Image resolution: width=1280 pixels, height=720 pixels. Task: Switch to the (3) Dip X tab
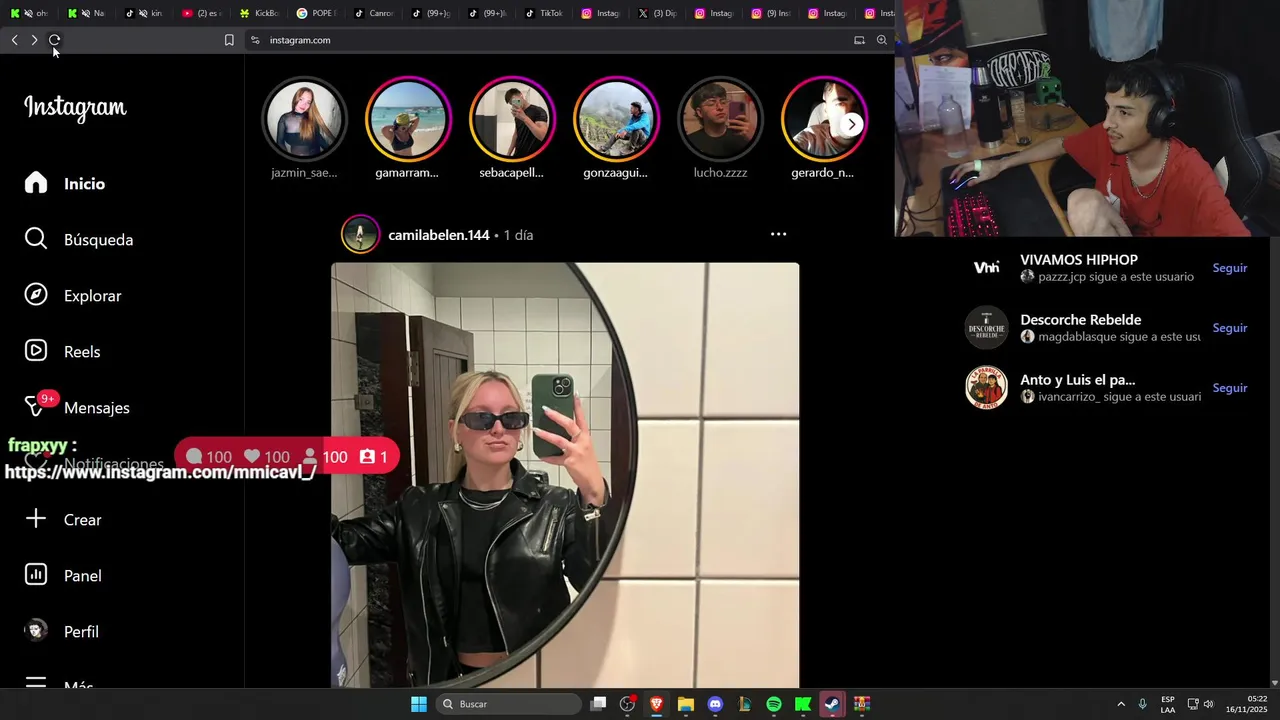tap(658, 13)
